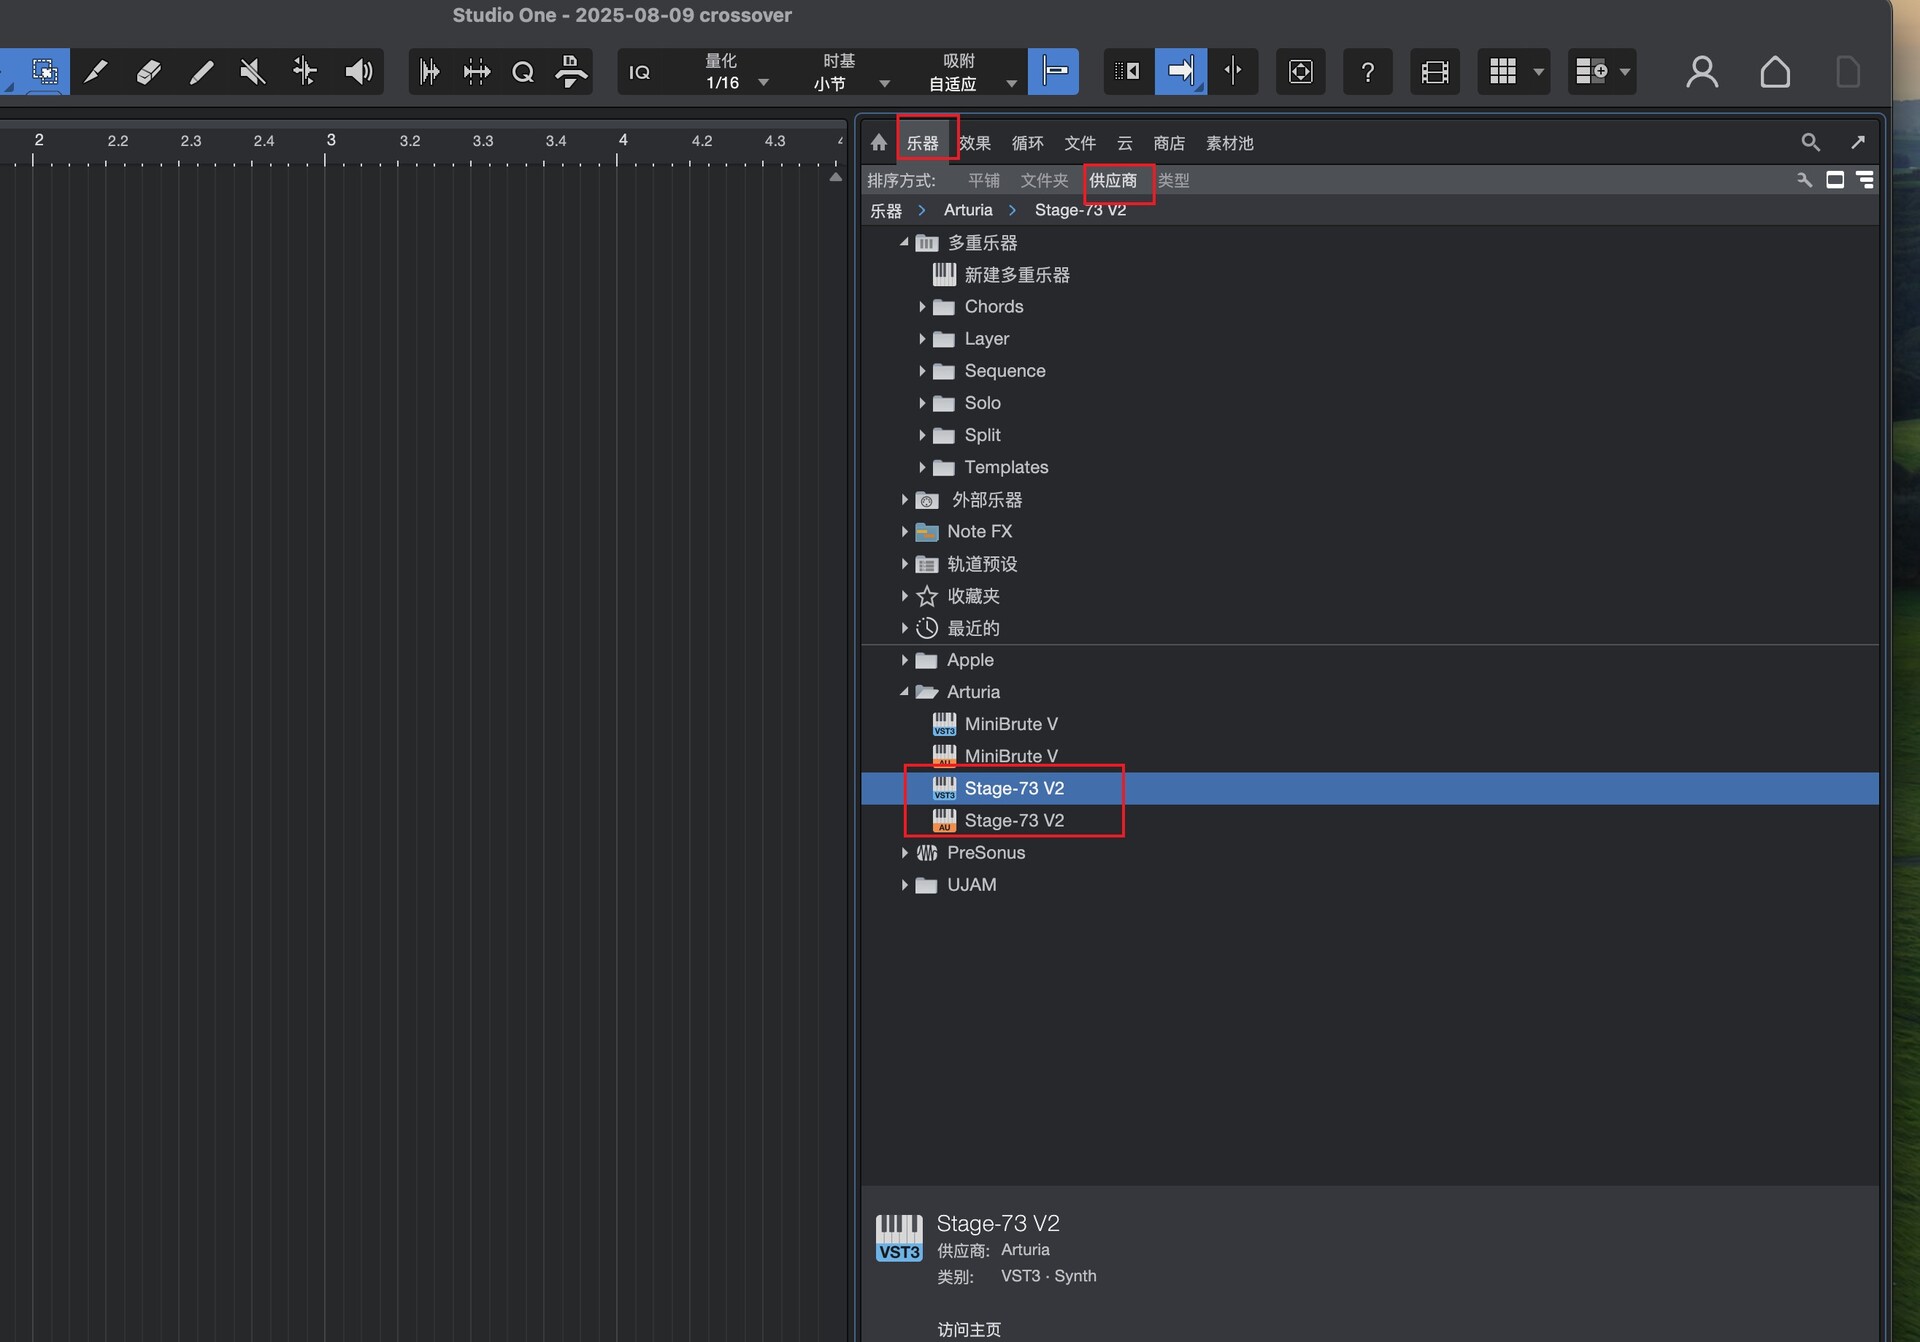
Task: Expand the Chords folder
Action: (921, 307)
